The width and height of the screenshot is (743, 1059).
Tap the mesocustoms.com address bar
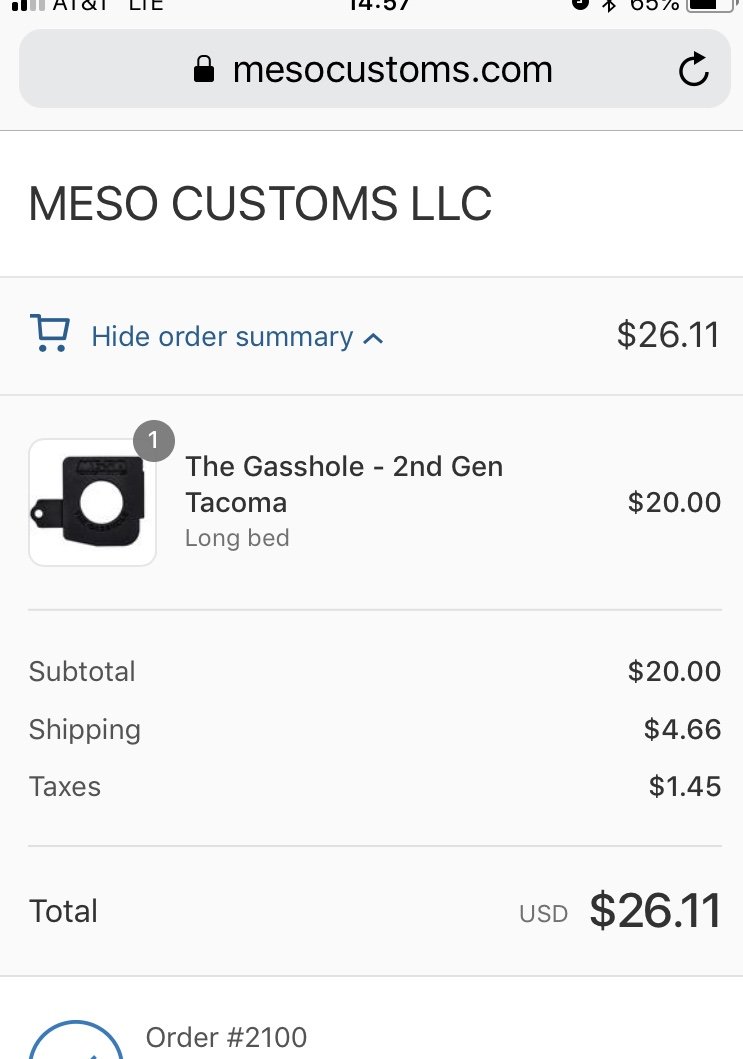(x=375, y=69)
